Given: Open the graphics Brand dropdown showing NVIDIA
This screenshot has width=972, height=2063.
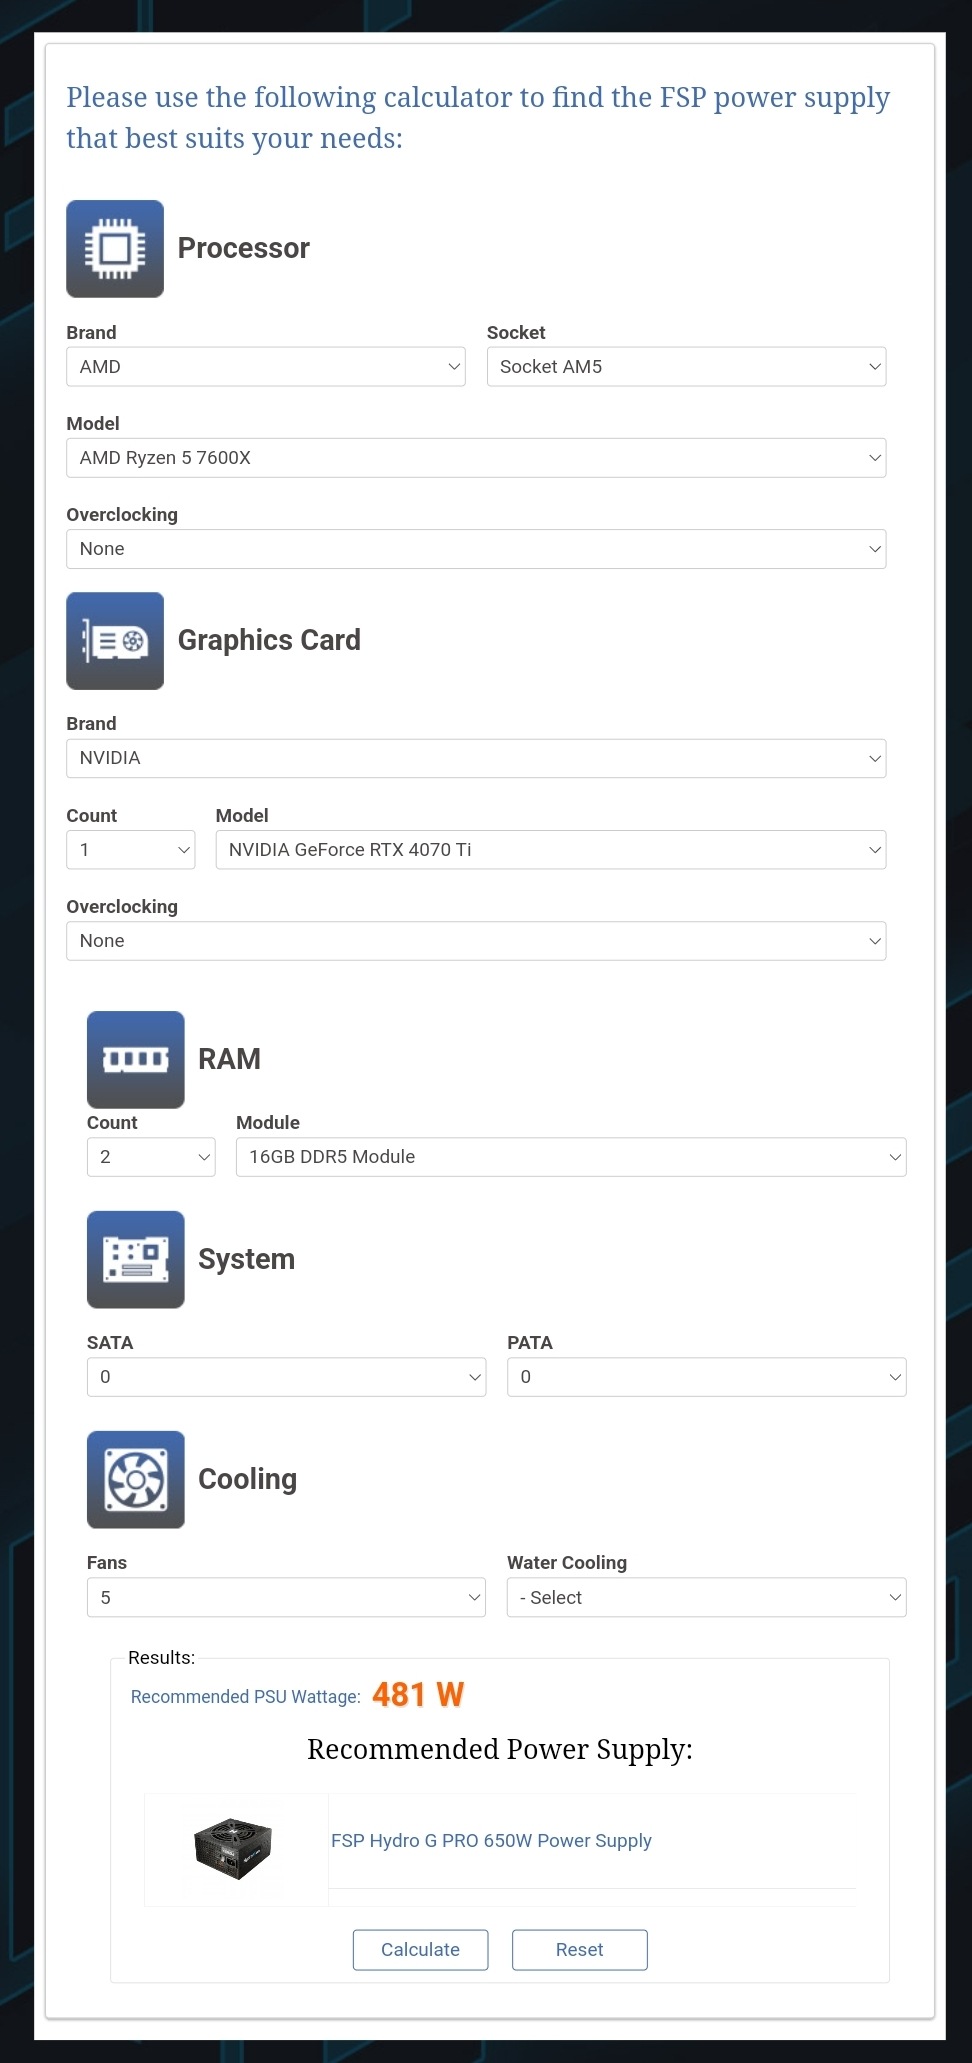Looking at the screenshot, I should [x=476, y=758].
